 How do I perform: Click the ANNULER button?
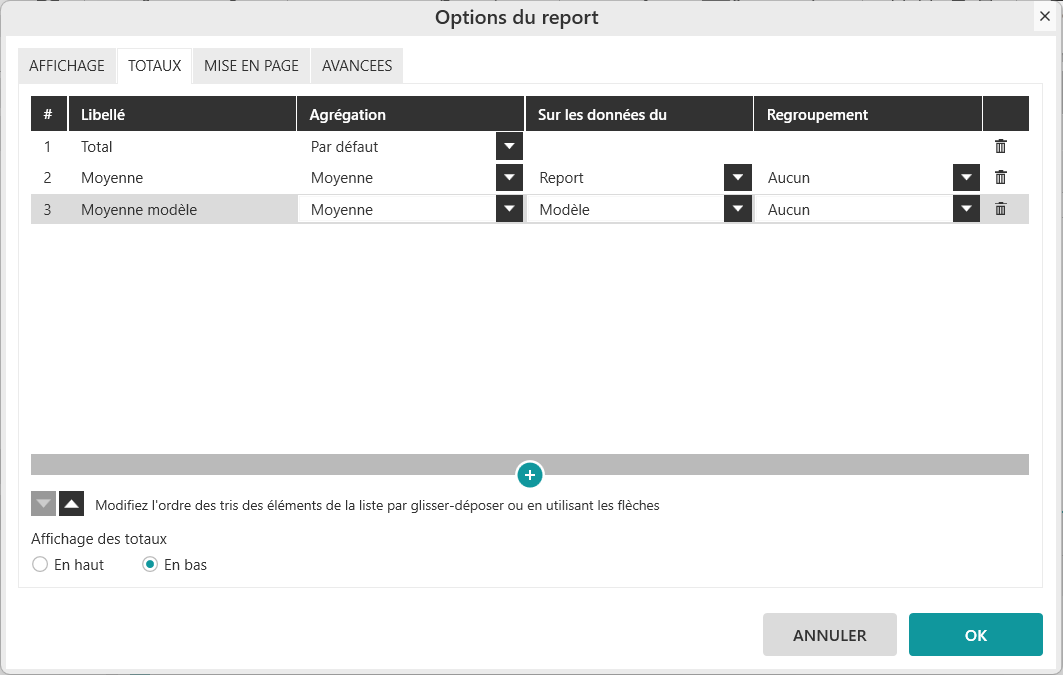(x=829, y=635)
